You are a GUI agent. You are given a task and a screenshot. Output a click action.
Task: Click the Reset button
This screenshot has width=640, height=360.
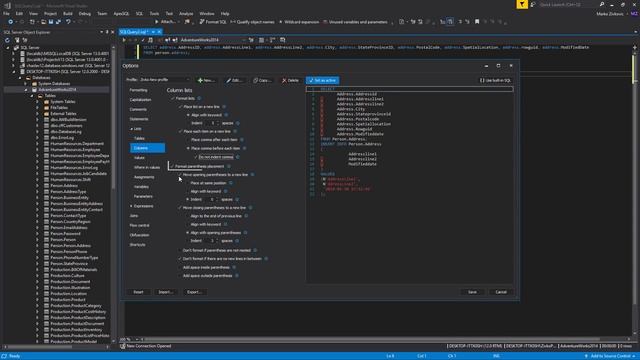[x=138, y=292]
